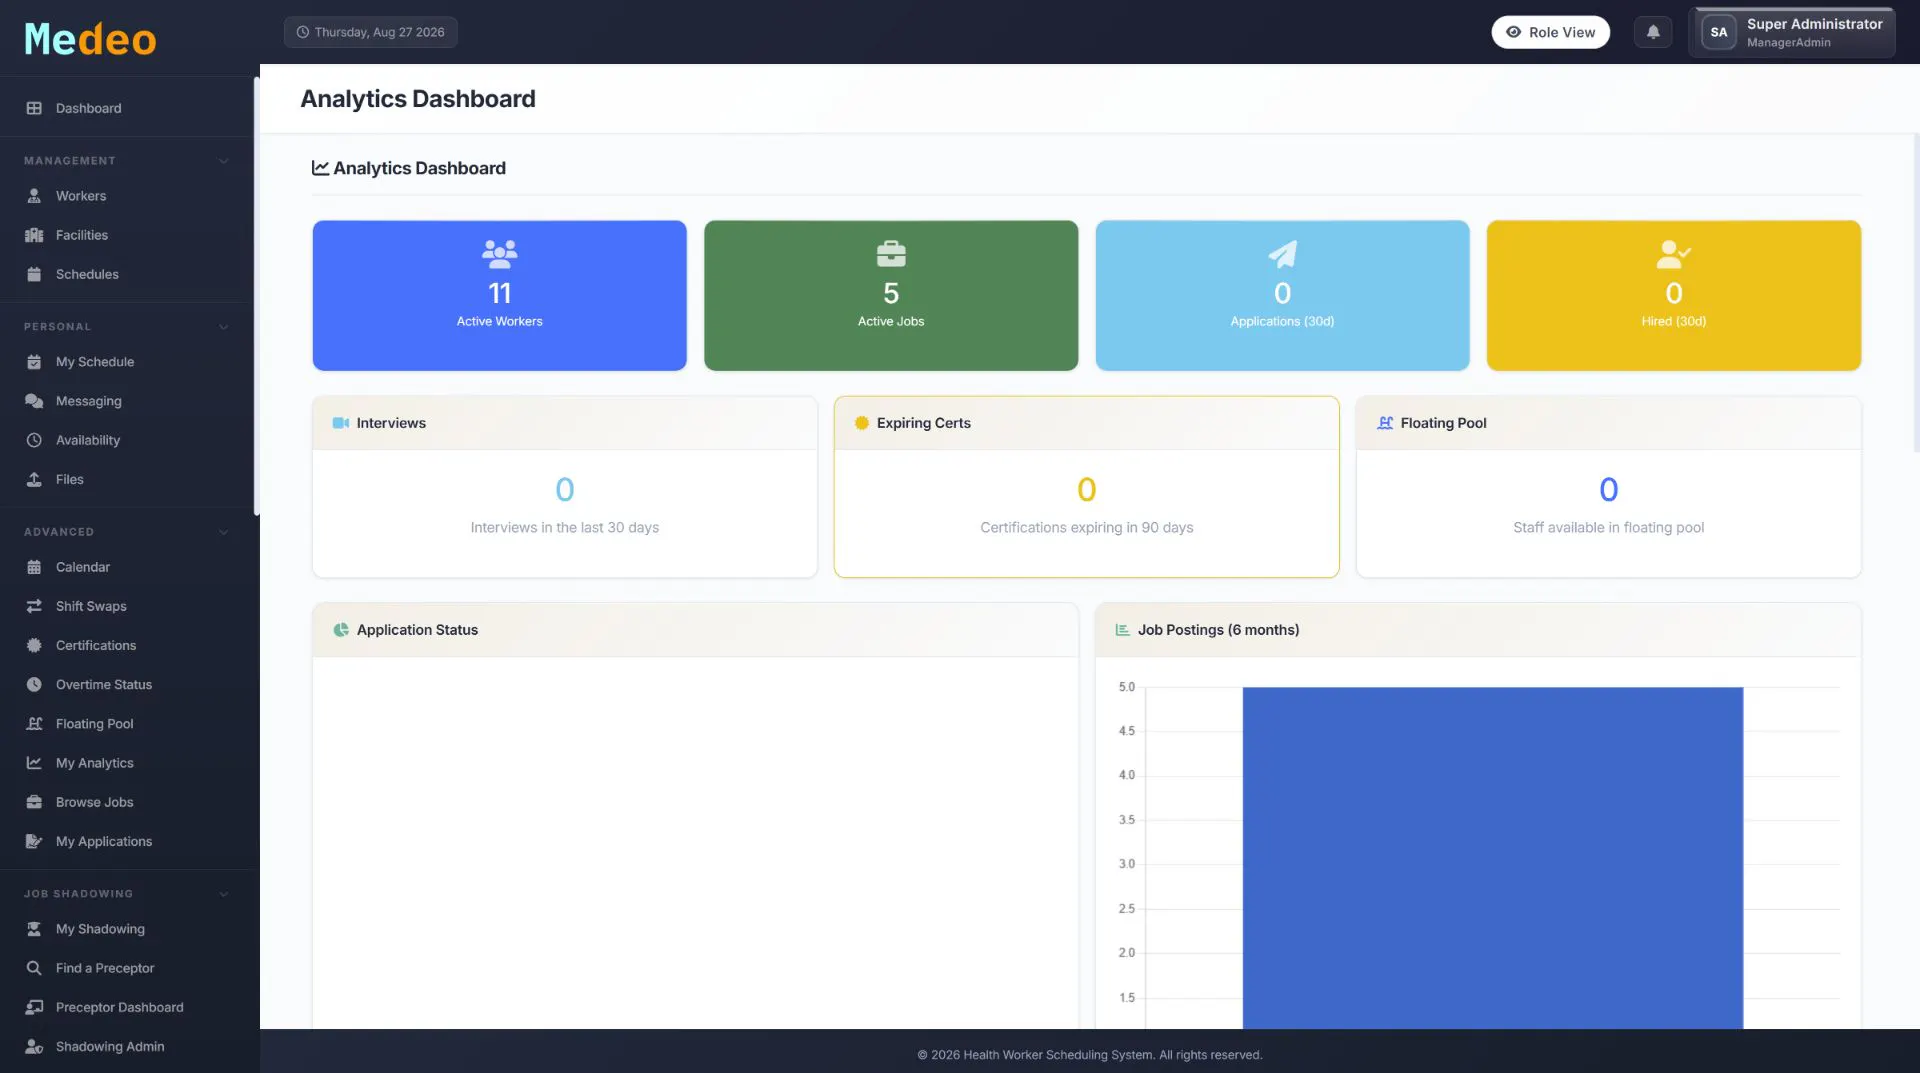This screenshot has width=1920, height=1073.
Task: Click the Hired user-check icon
Action: coord(1673,254)
